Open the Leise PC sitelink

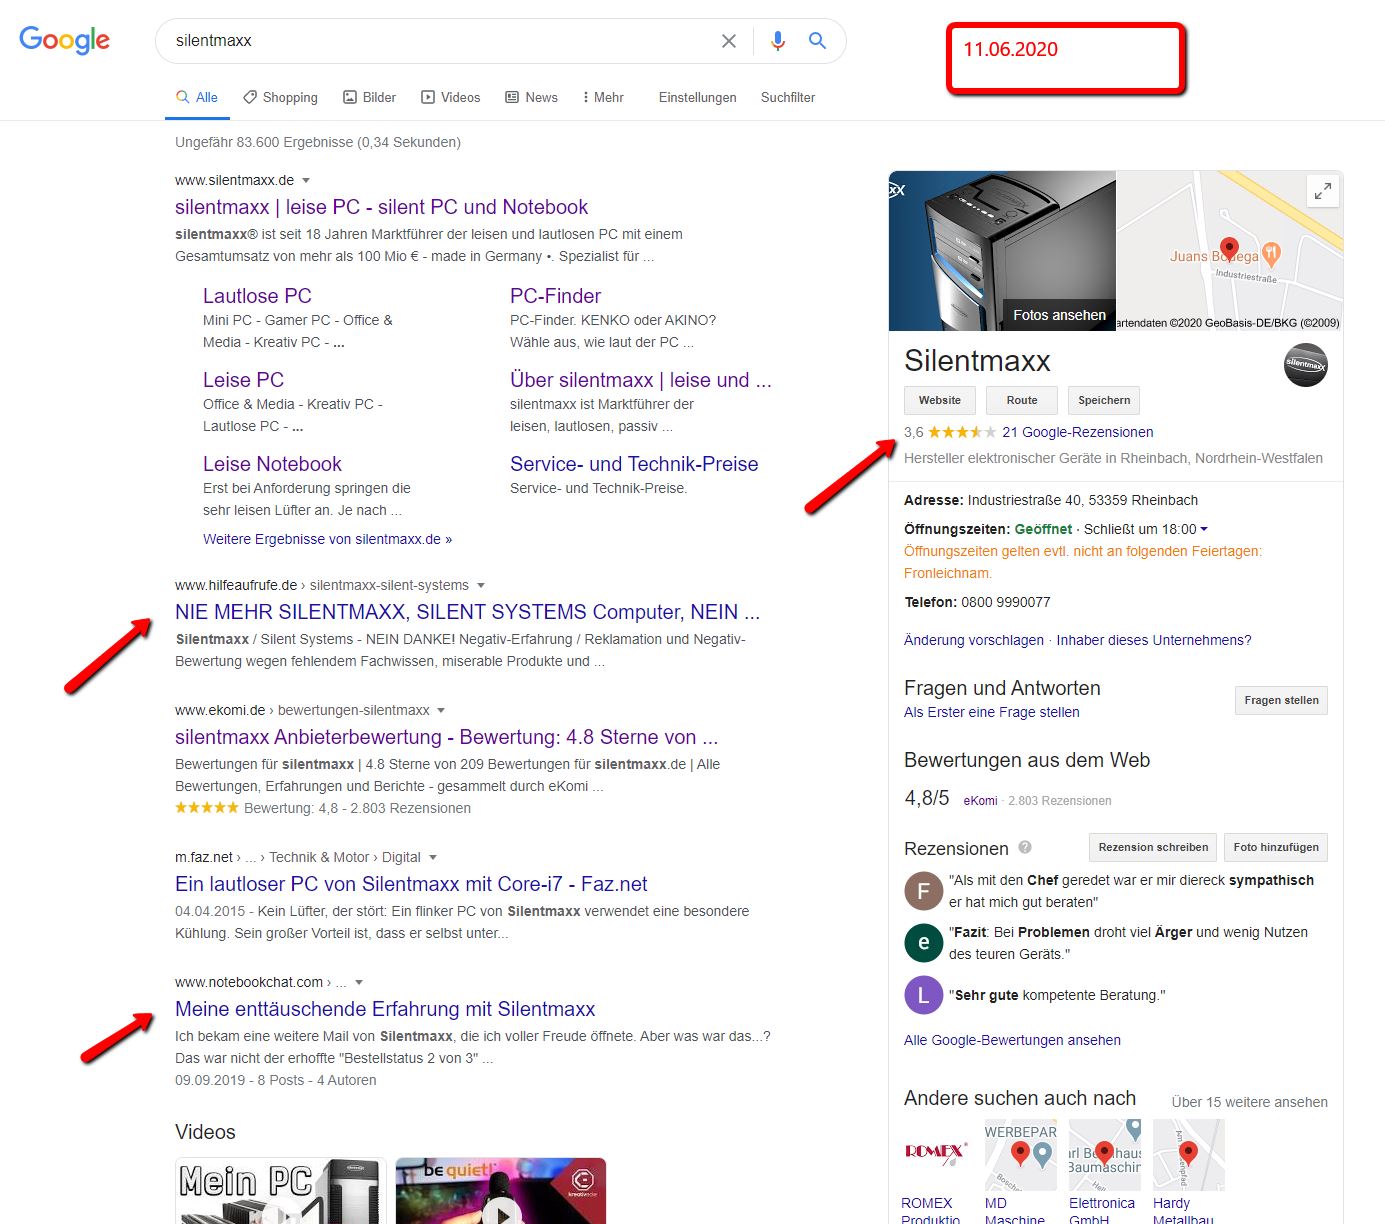coord(243,380)
